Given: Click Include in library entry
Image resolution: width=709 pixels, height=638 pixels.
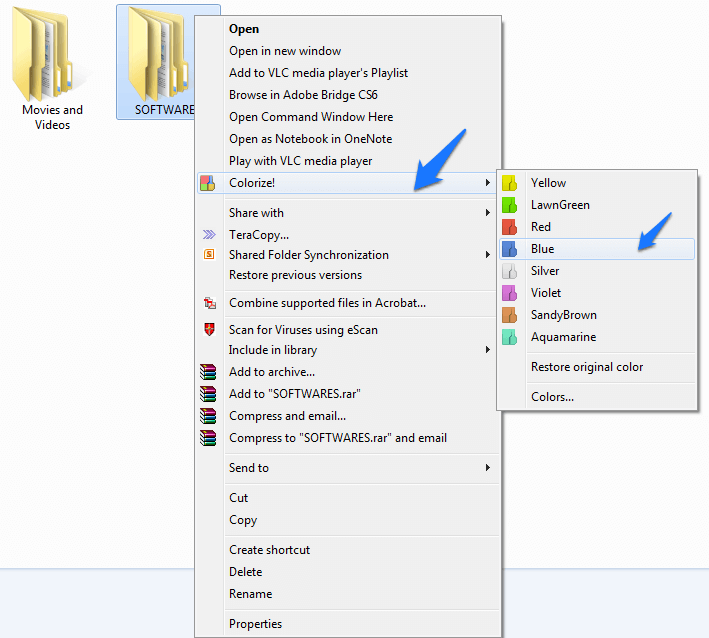Looking at the screenshot, I should 348,350.
